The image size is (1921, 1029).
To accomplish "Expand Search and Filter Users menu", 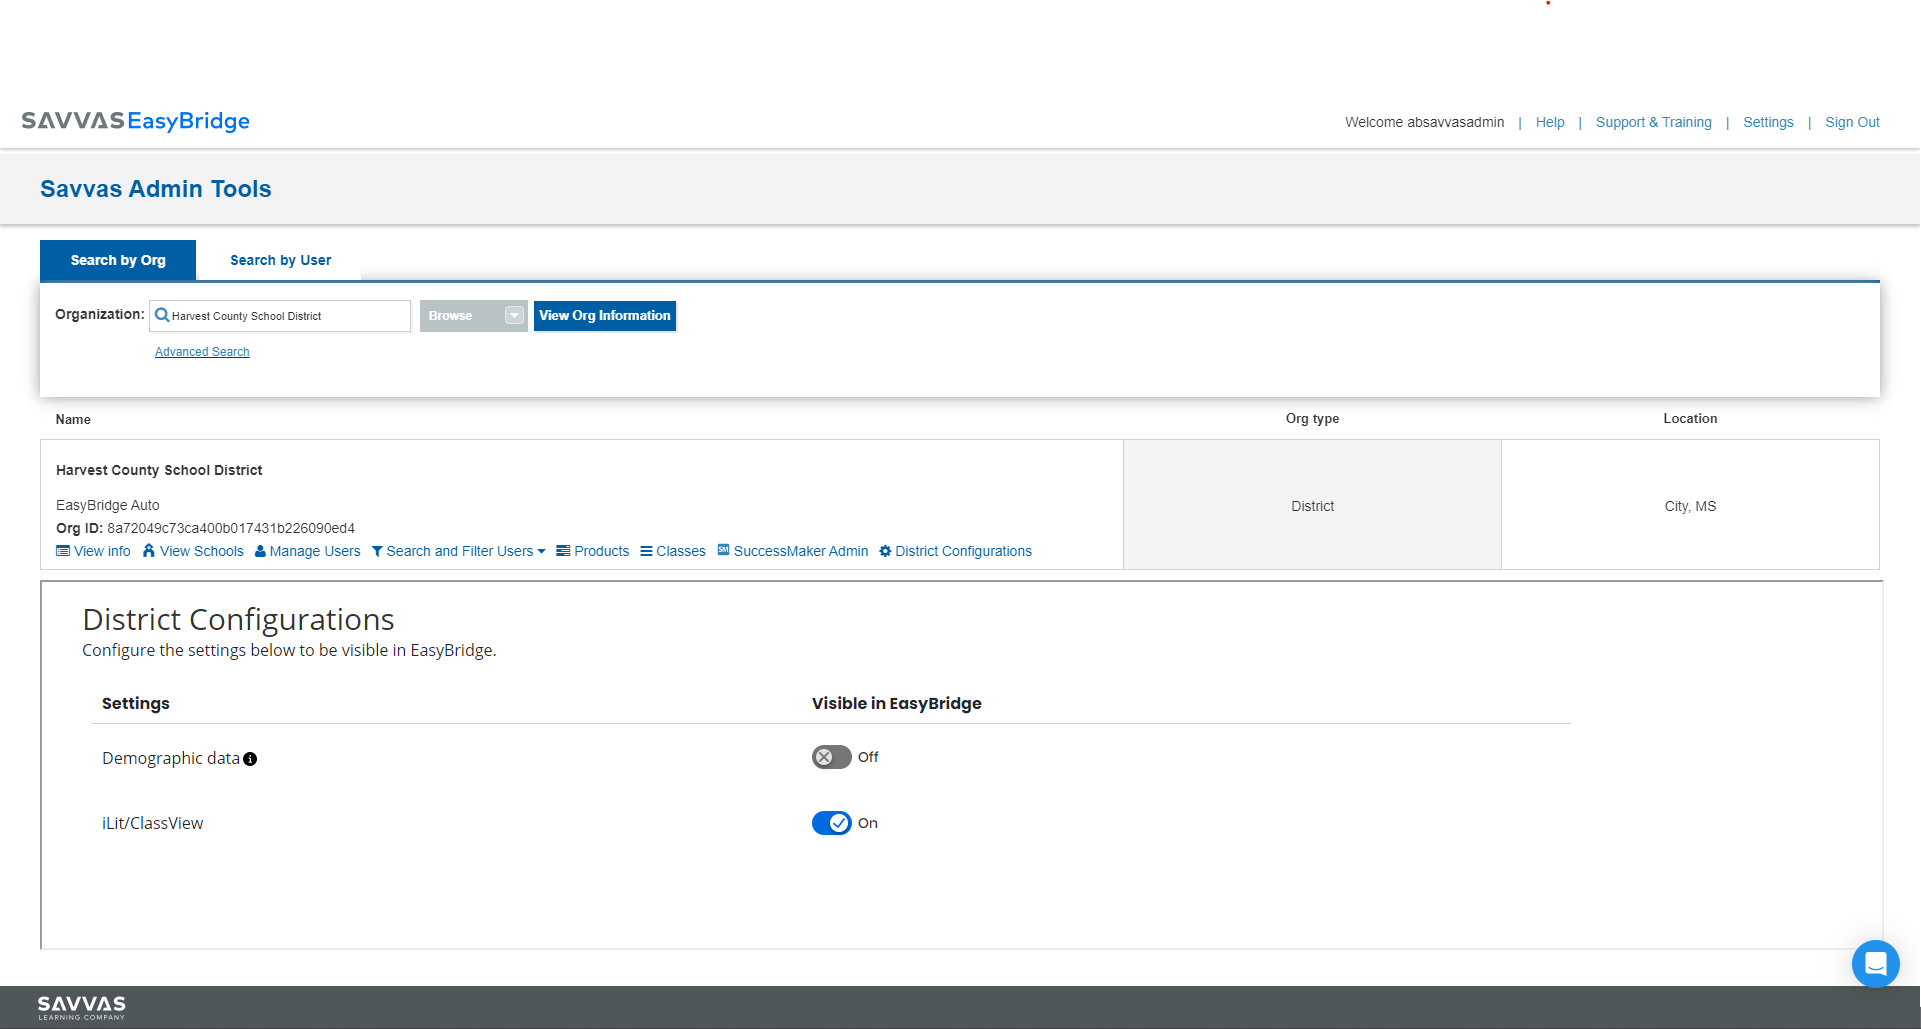I will (x=459, y=551).
